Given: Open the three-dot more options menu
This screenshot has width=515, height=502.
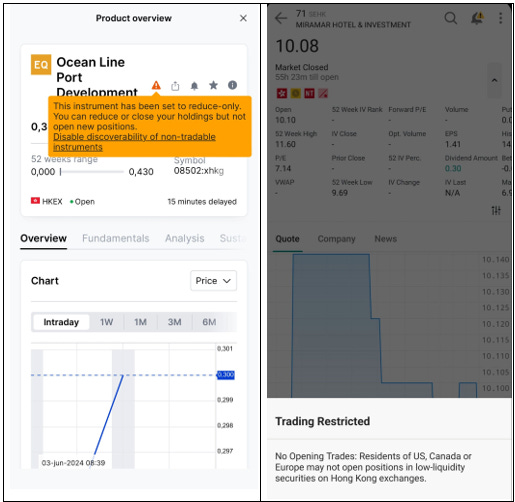Looking at the screenshot, I should 500,18.
